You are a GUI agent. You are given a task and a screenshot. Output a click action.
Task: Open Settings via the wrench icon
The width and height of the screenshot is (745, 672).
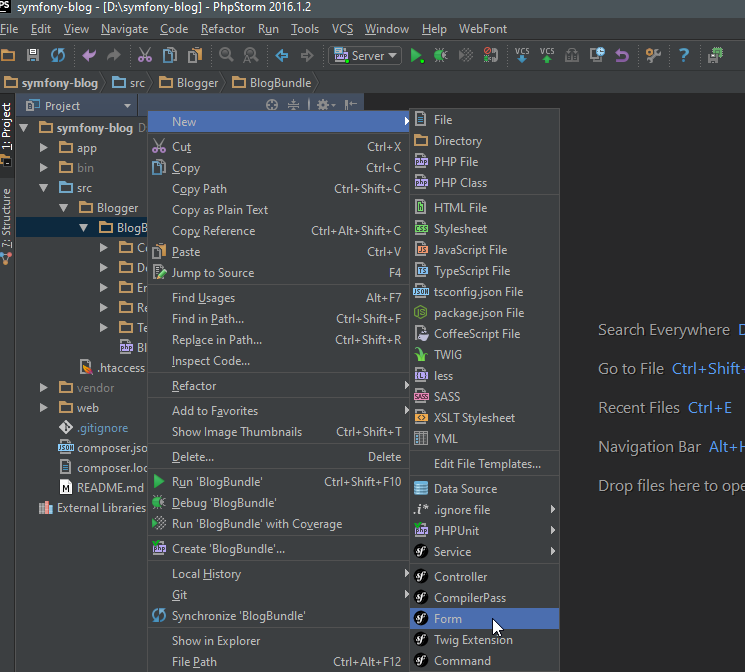(653, 56)
